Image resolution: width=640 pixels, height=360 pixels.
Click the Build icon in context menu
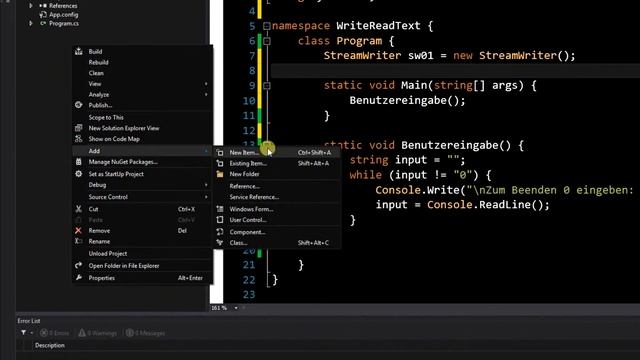pos(78,51)
